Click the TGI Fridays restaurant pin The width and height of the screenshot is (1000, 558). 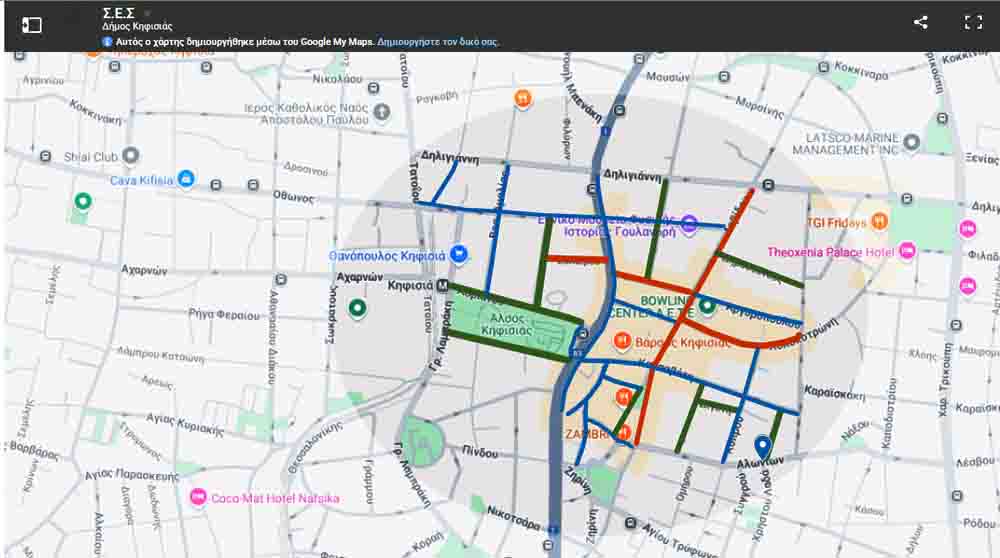[879, 220]
